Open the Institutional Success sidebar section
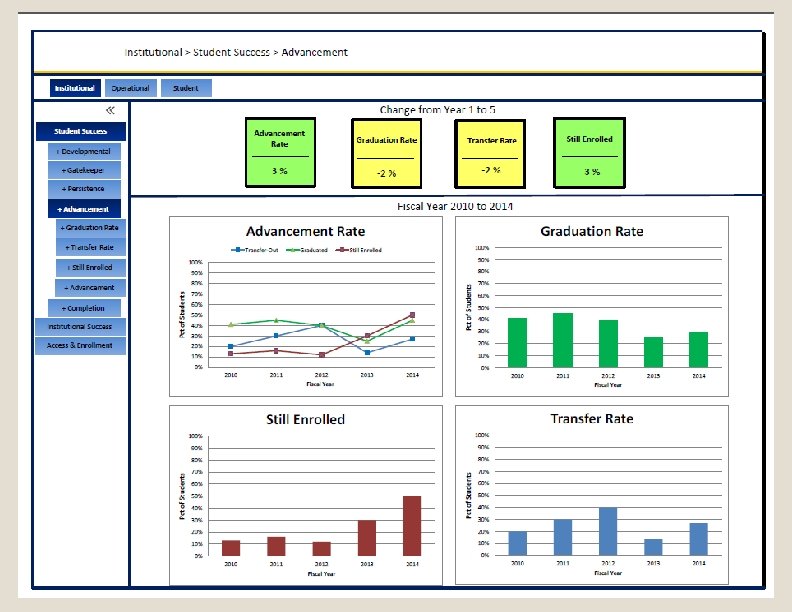The image size is (792, 612). (x=80, y=327)
